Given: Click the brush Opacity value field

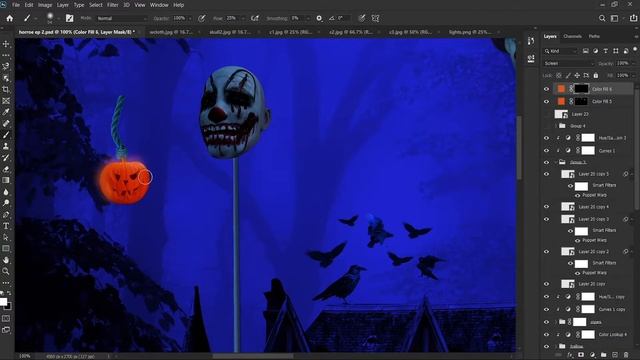Looking at the screenshot, I should [x=180, y=18].
